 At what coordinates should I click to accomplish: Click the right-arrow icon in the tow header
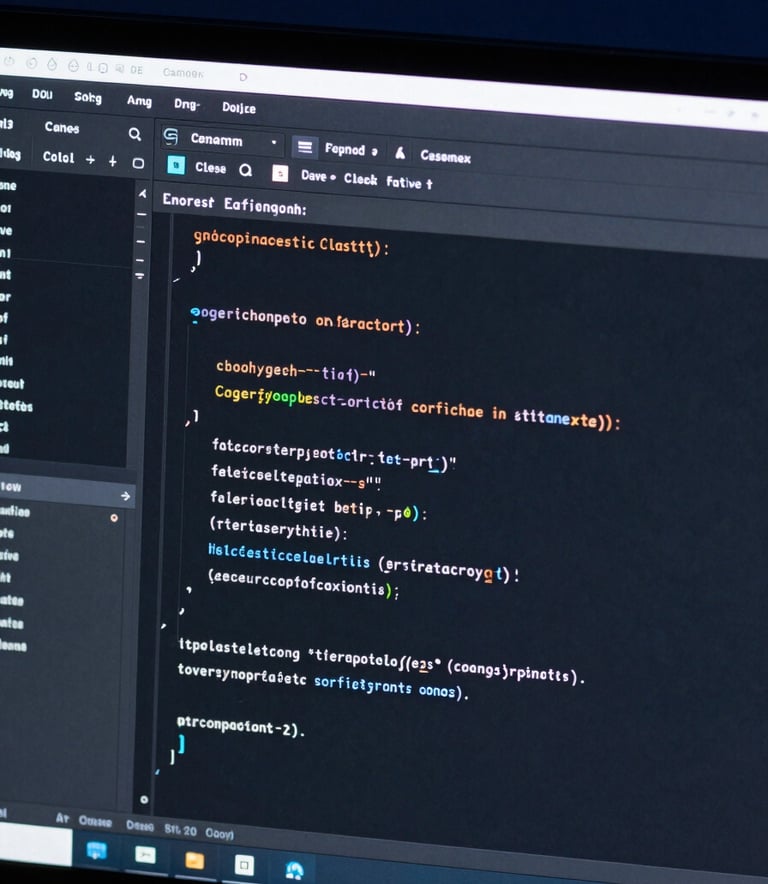point(125,496)
